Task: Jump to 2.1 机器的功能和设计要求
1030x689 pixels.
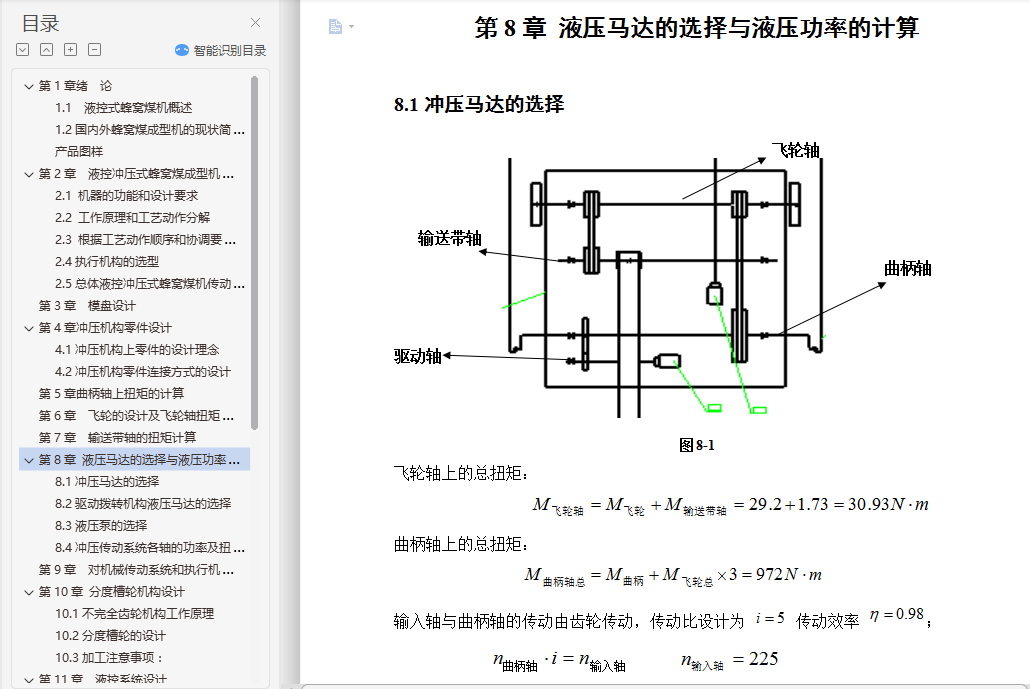Action: [x=126, y=196]
